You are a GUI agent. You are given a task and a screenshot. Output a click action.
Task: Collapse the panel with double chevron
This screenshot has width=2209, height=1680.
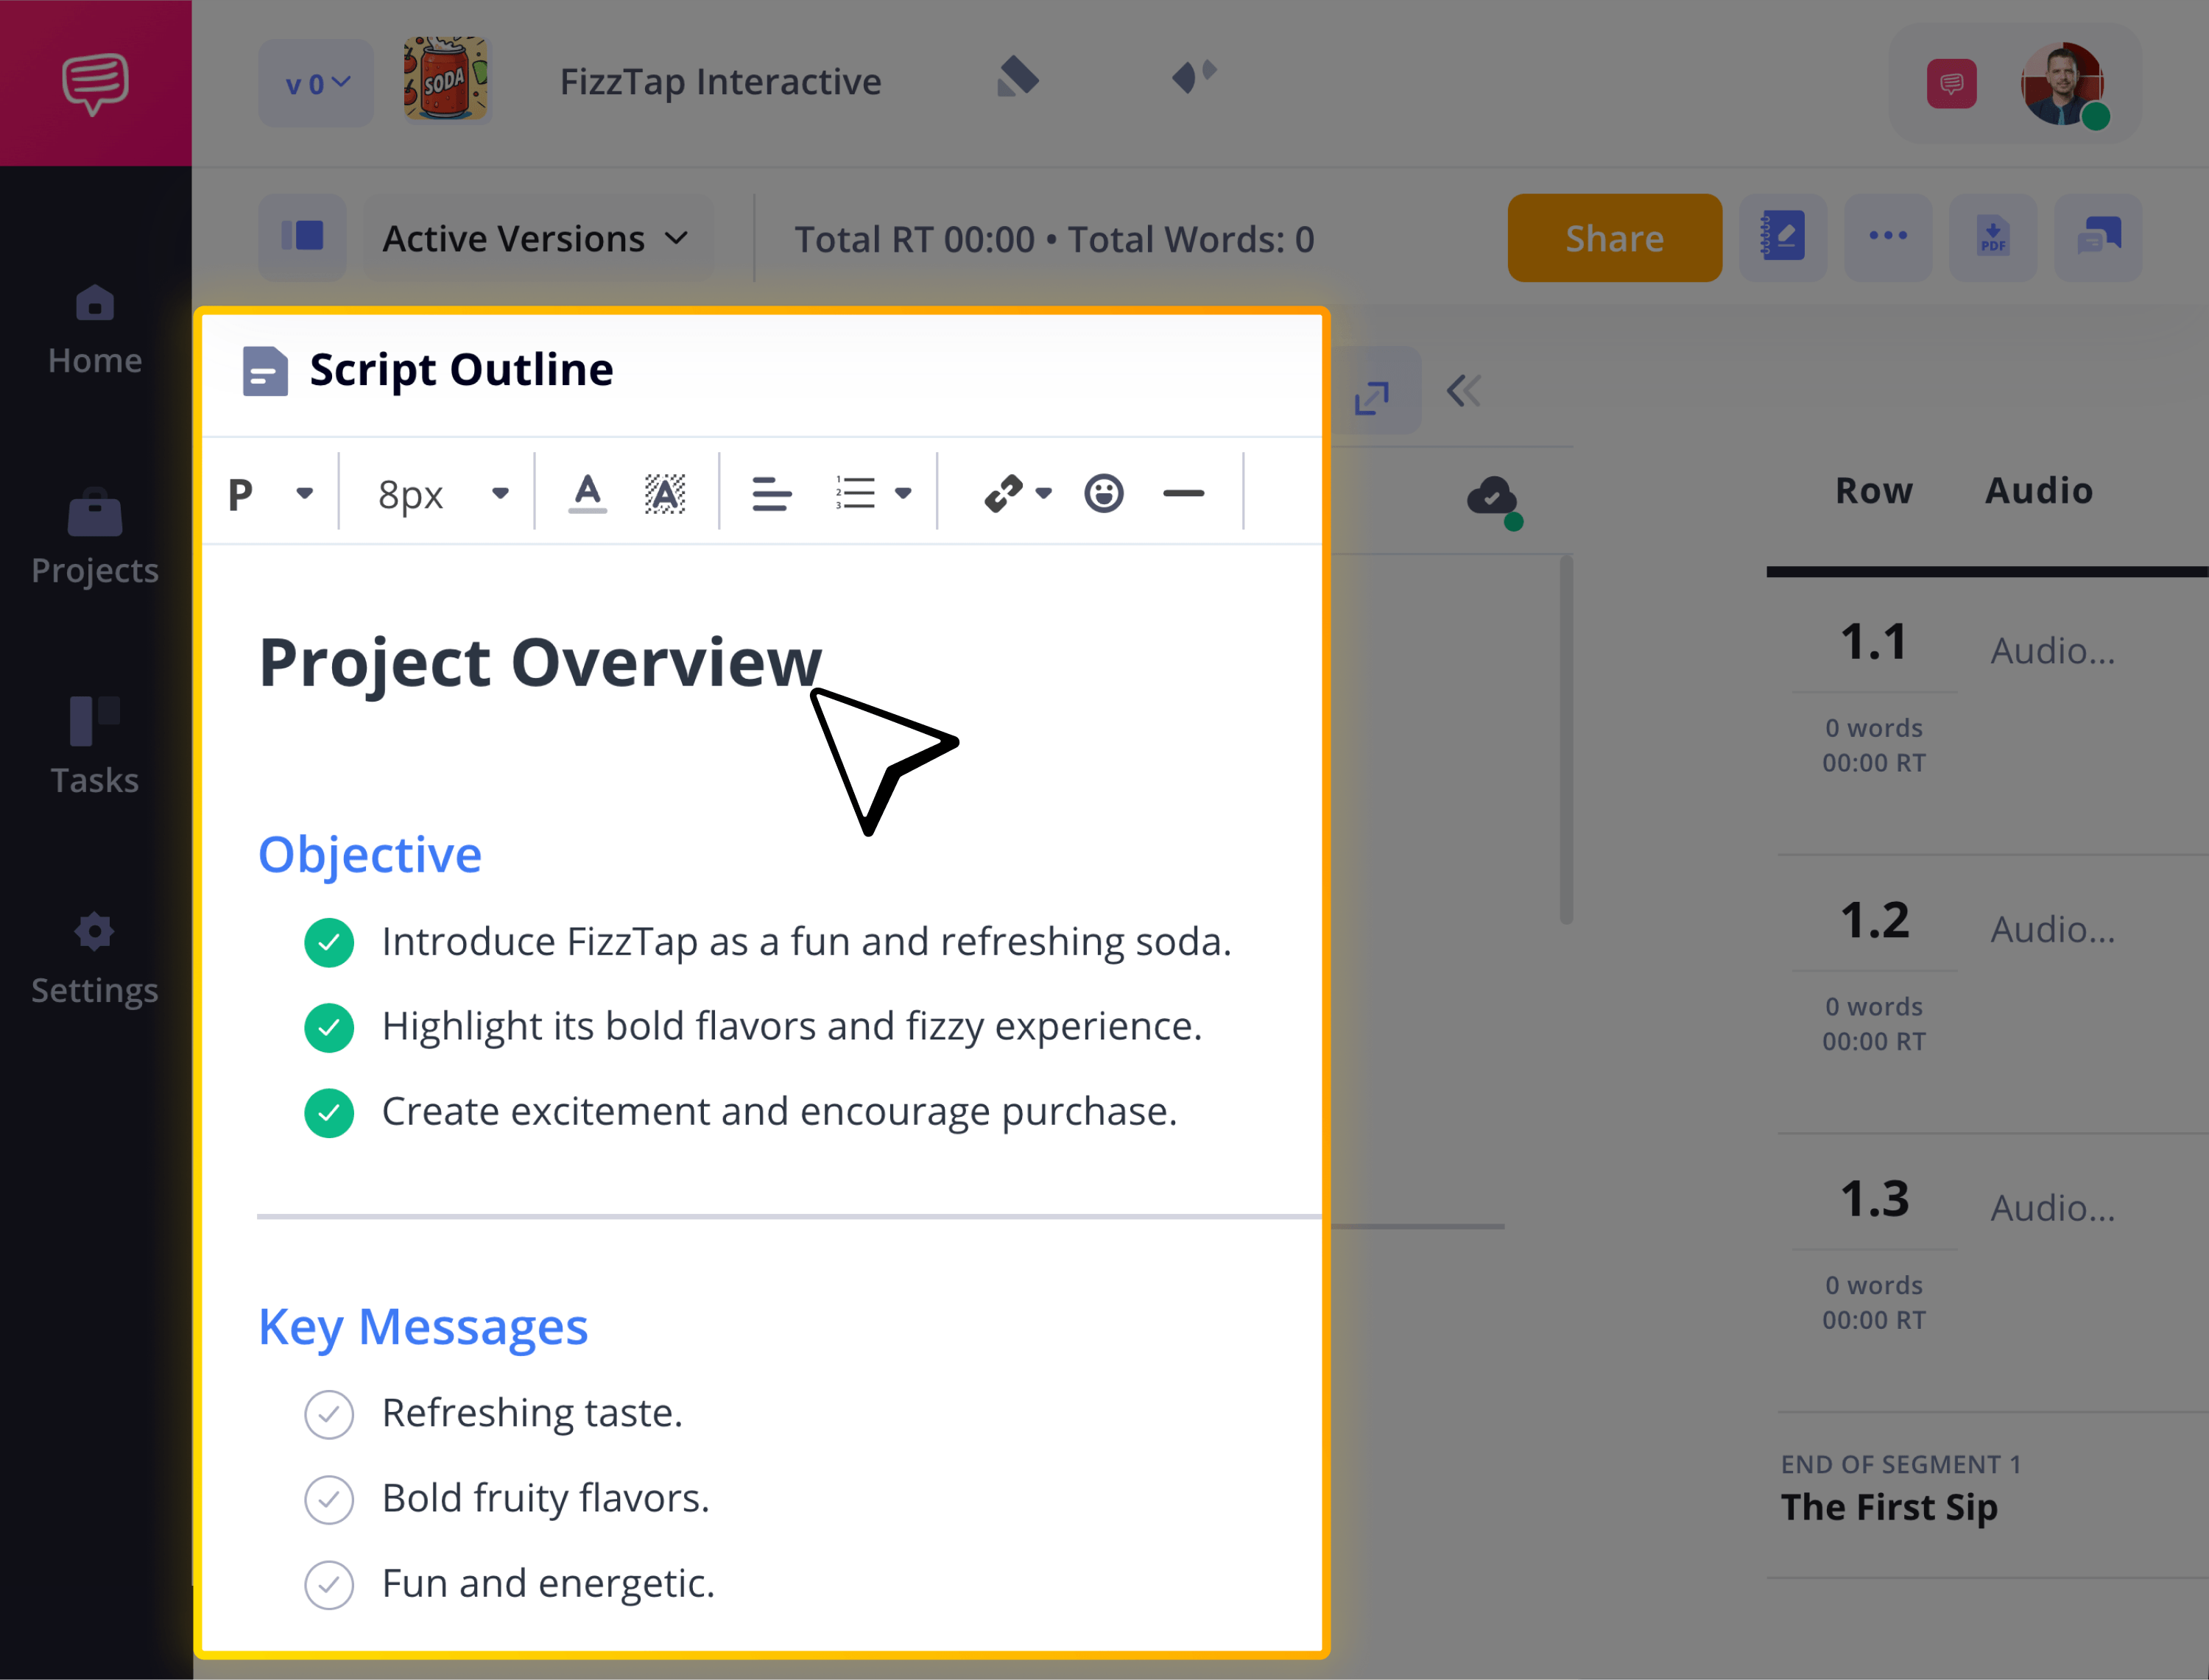pyautogui.click(x=1464, y=390)
